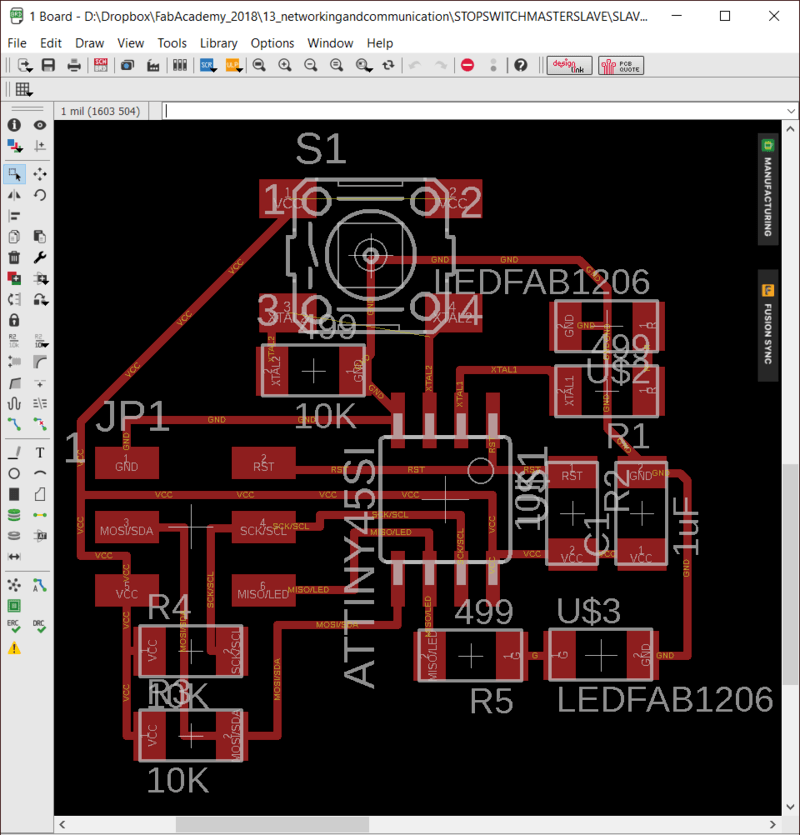Viewport: 800px width, 835px height.
Task: Run the ERC check
Action: coord(14,627)
